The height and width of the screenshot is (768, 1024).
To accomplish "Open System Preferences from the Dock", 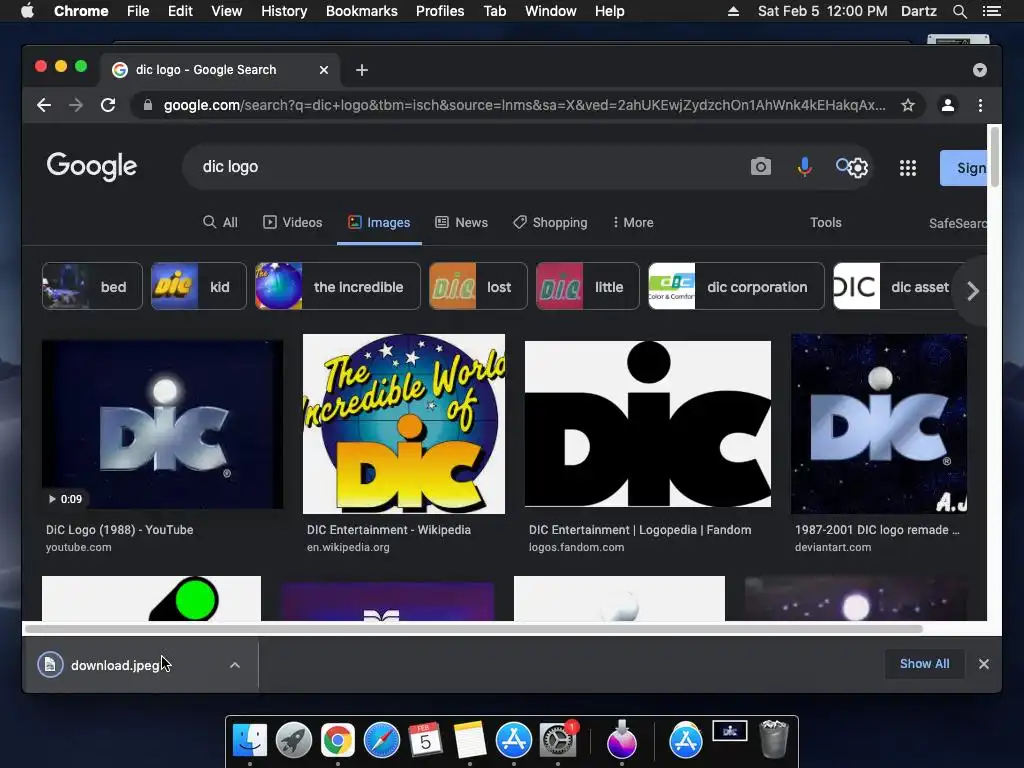I will tap(558, 740).
